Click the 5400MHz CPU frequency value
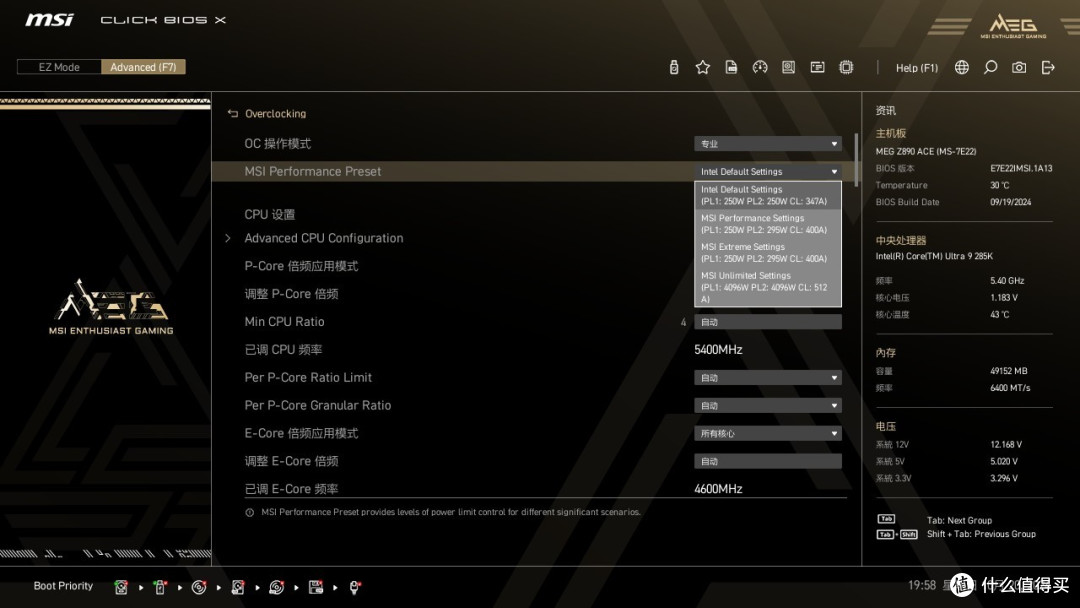Screen dimensions: 1080x608 pyautogui.click(x=718, y=350)
